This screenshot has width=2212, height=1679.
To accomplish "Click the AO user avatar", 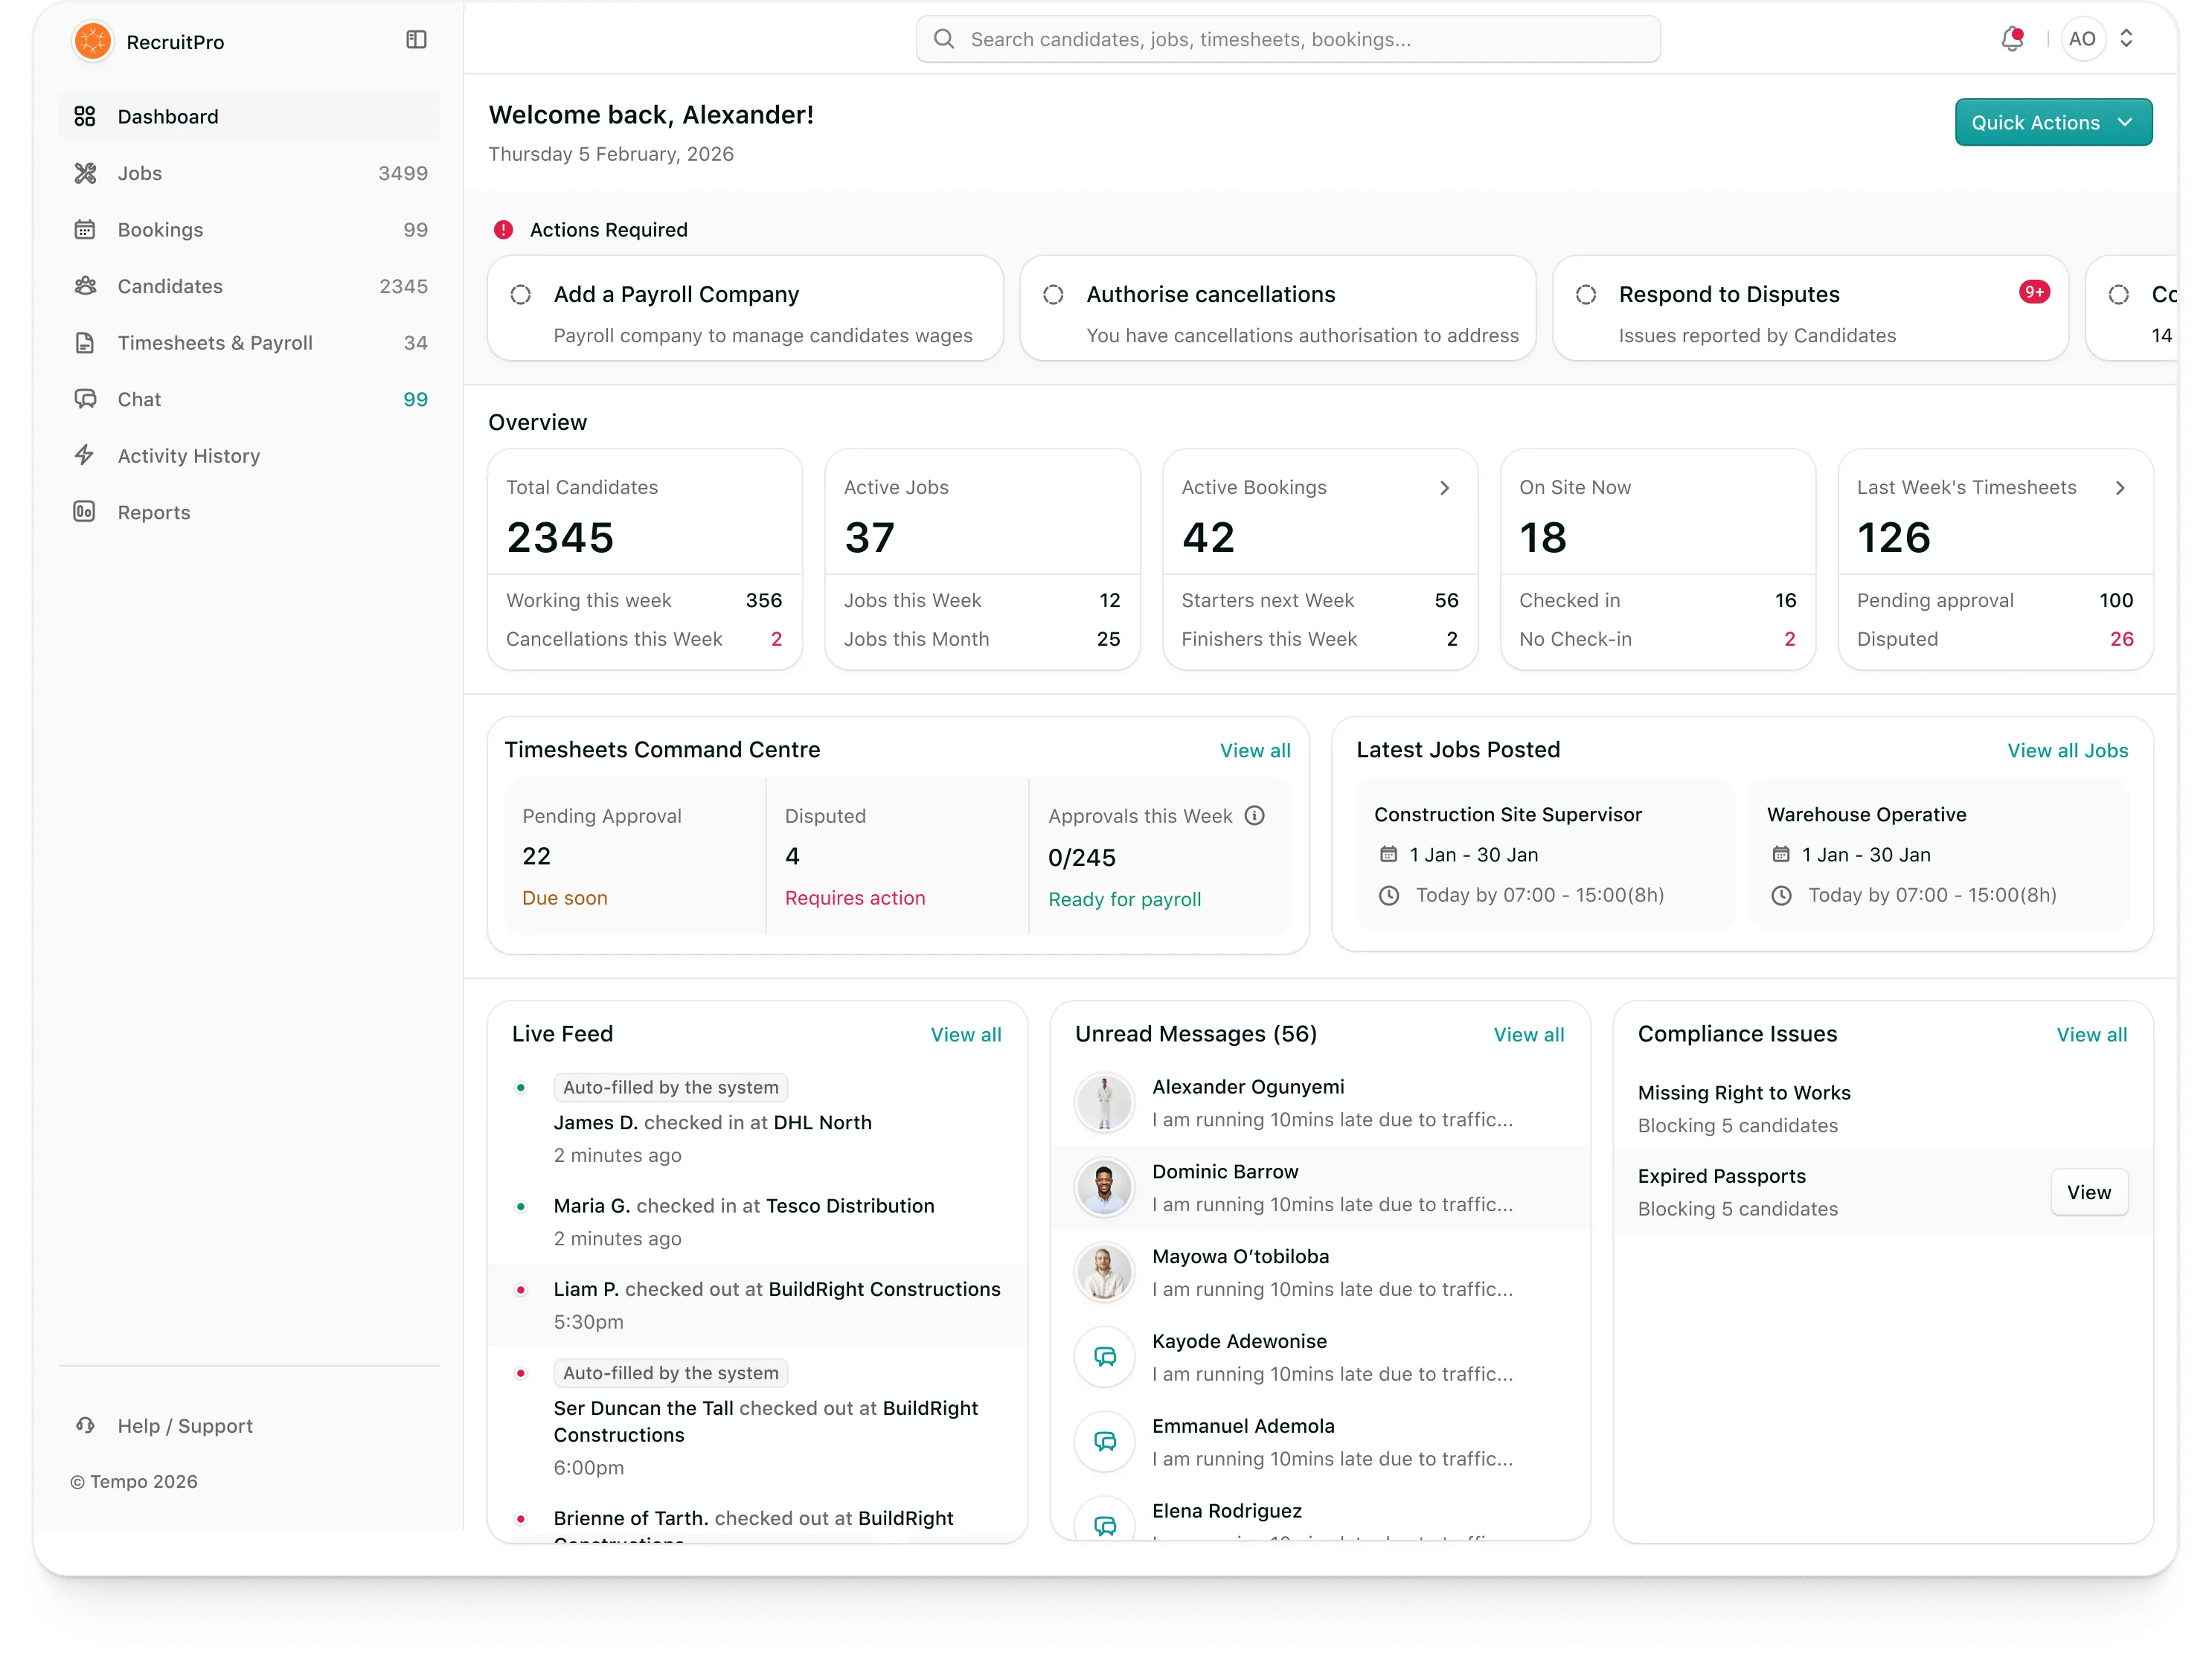I will point(2082,39).
